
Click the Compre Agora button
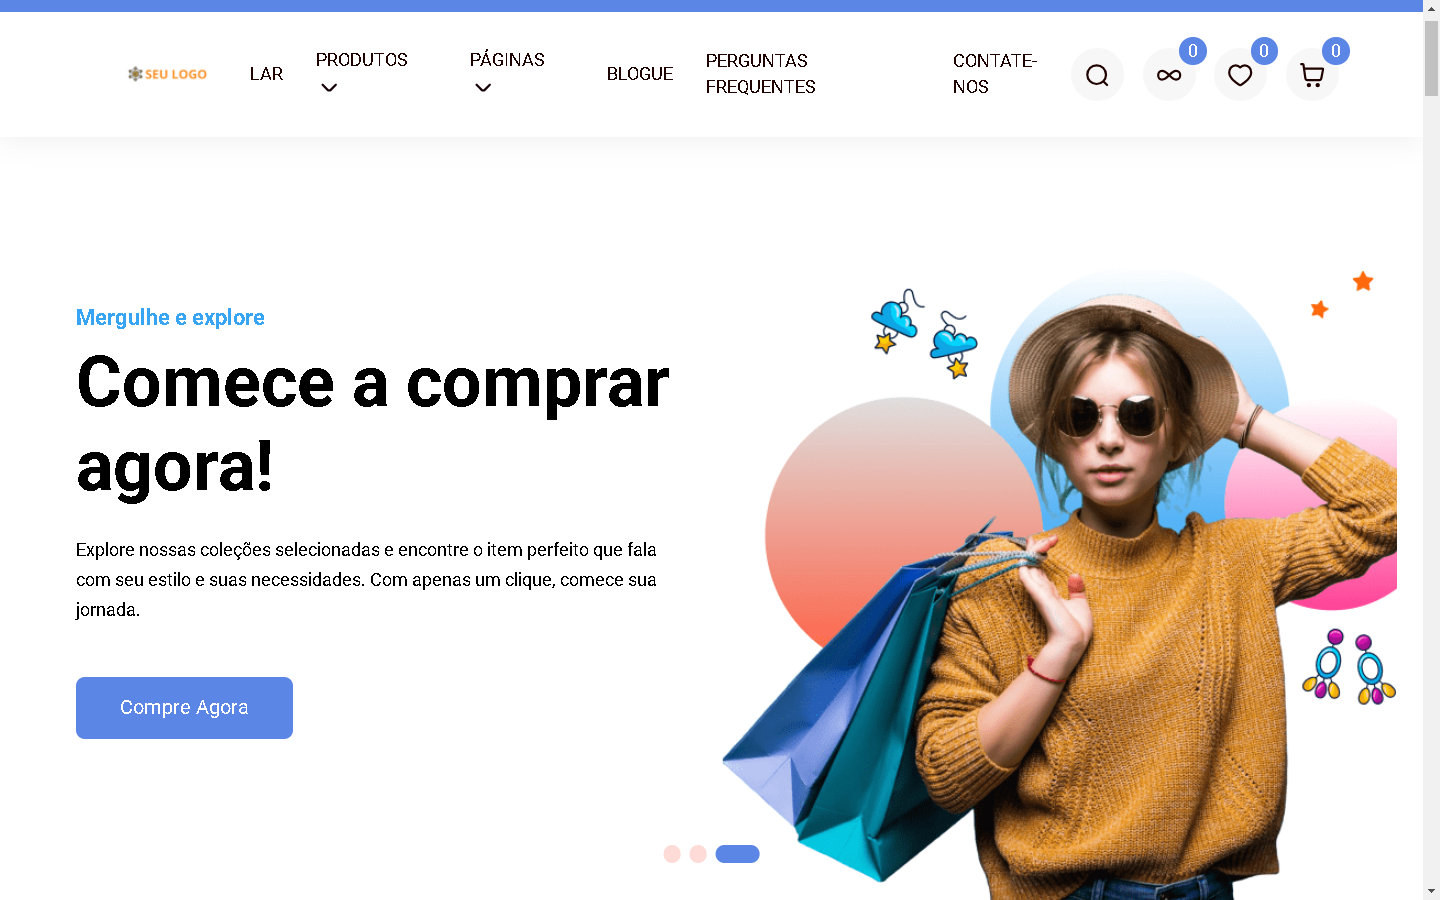(x=184, y=708)
